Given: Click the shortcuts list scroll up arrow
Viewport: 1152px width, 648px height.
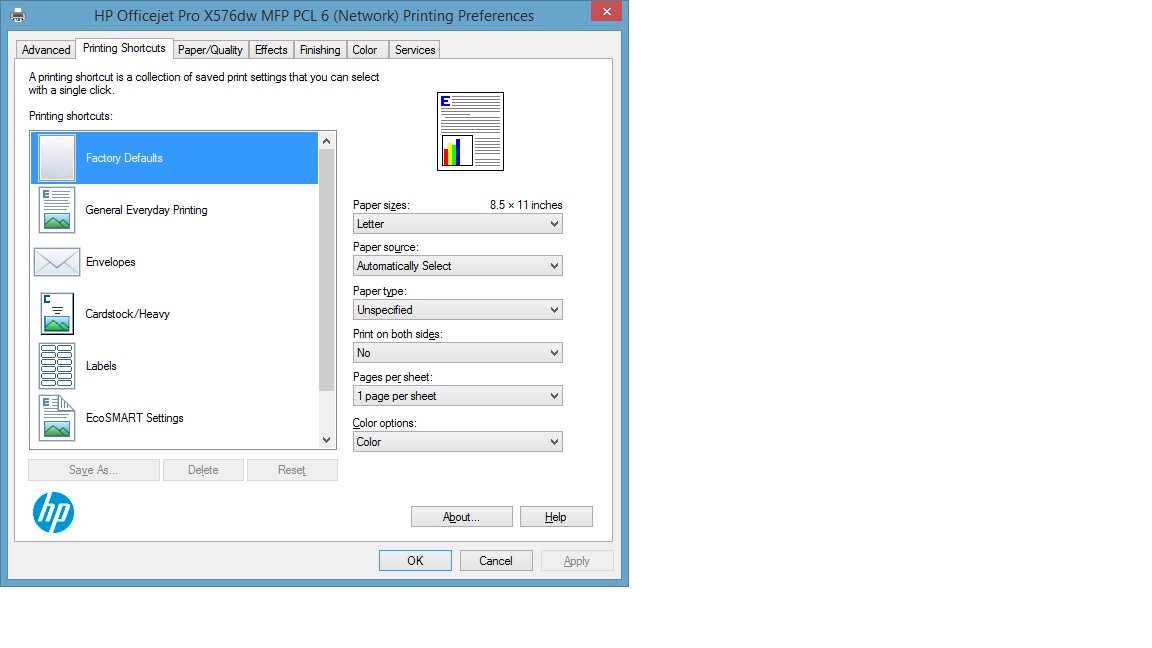Looking at the screenshot, I should [x=327, y=140].
